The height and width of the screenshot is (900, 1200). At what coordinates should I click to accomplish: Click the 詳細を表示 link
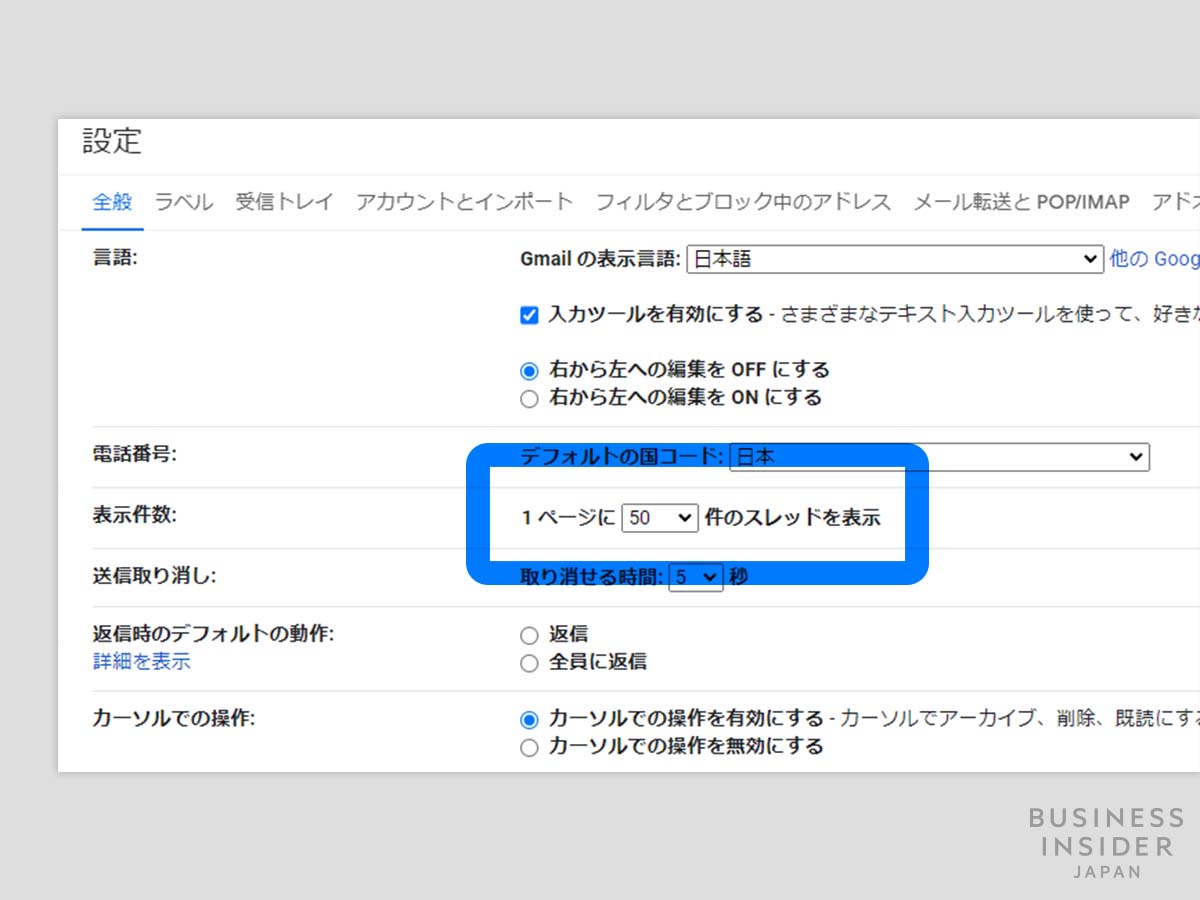pyautogui.click(x=140, y=661)
